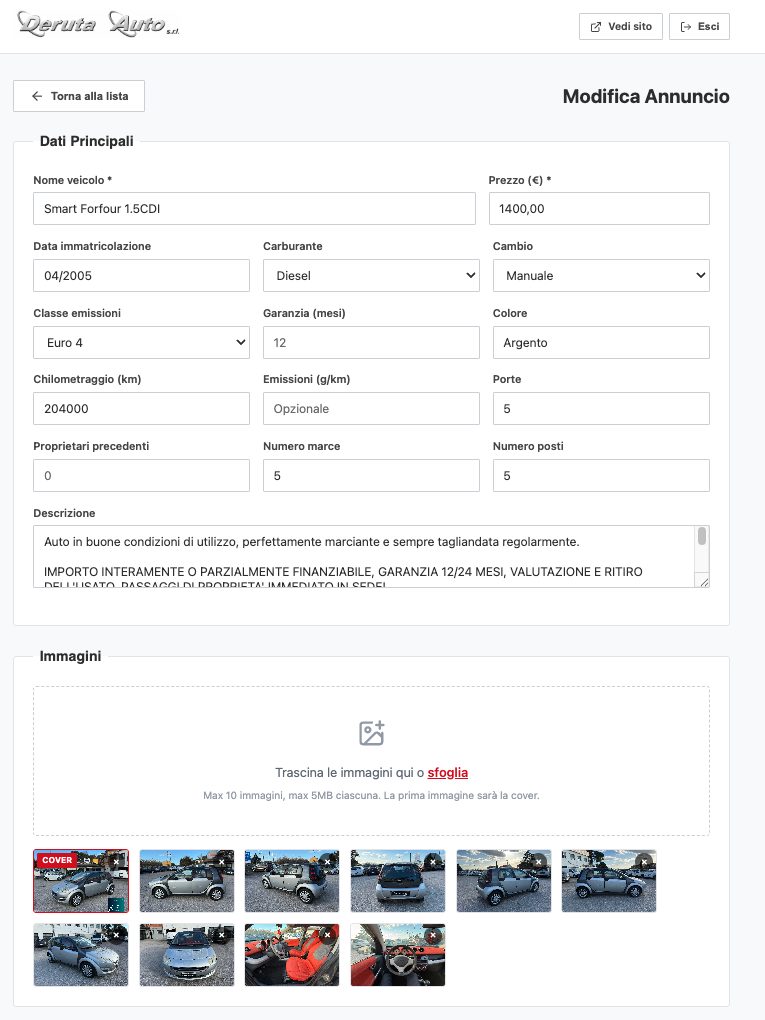Select the COVER image thumbnail
The image size is (765, 1020).
81,881
